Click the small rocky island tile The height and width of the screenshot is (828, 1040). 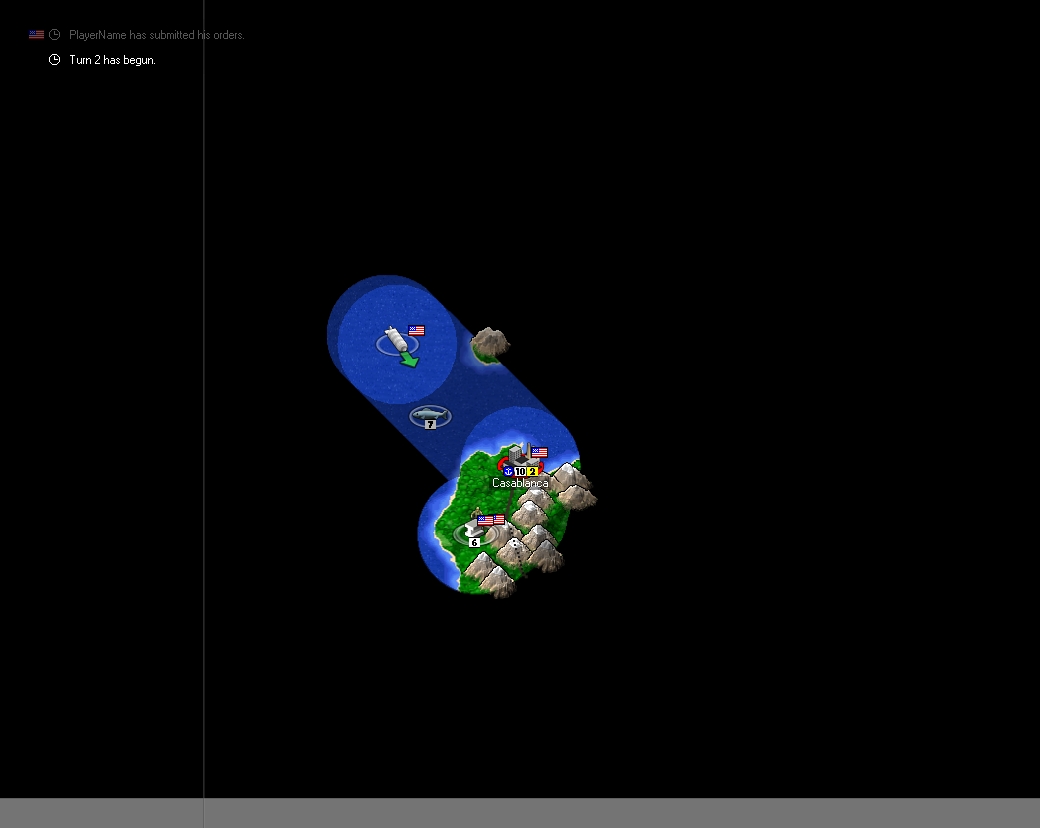[x=489, y=344]
